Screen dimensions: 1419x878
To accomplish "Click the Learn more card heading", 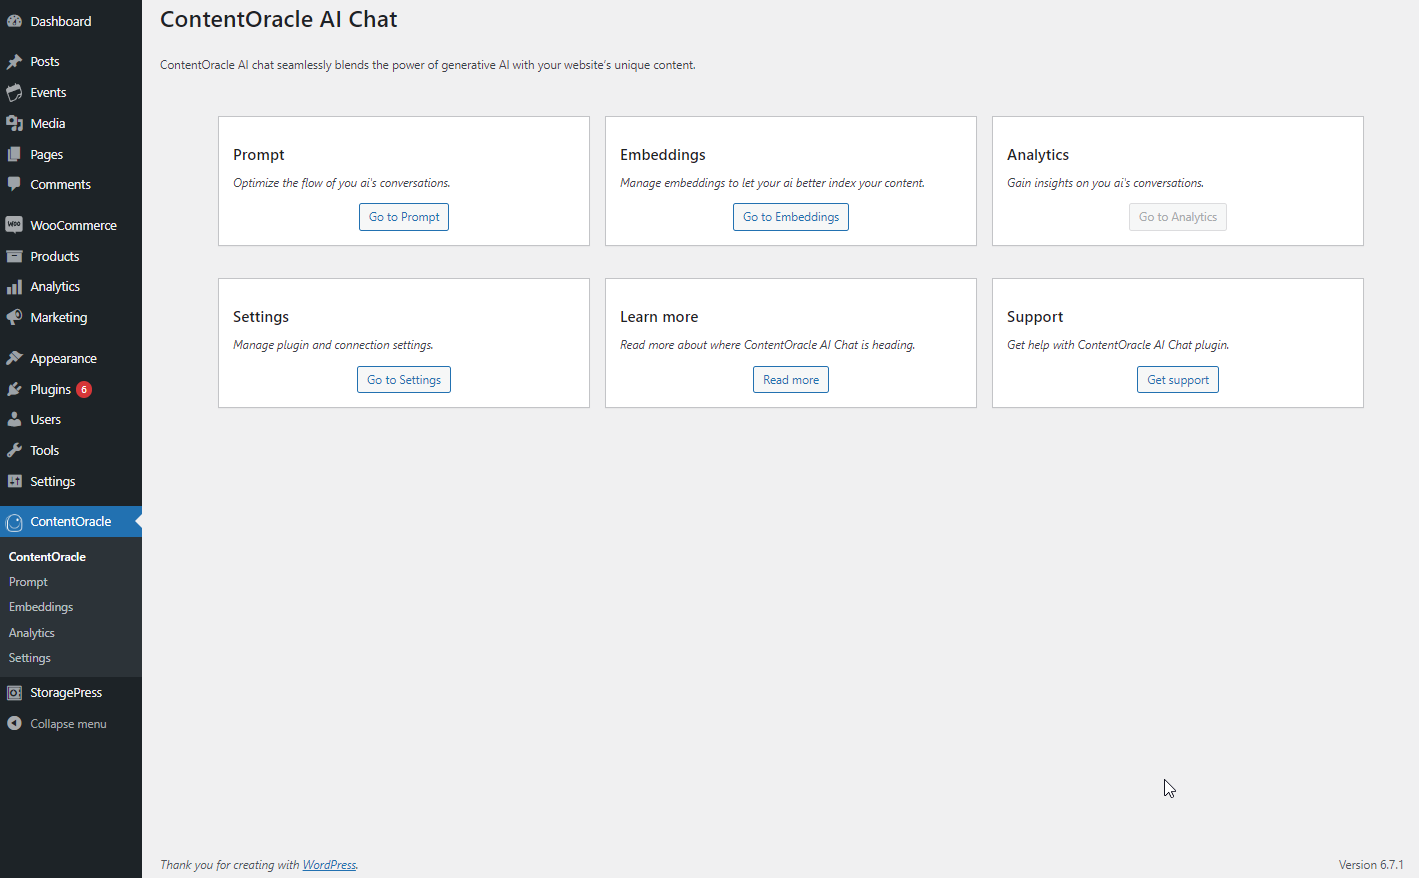I will pyautogui.click(x=659, y=317).
